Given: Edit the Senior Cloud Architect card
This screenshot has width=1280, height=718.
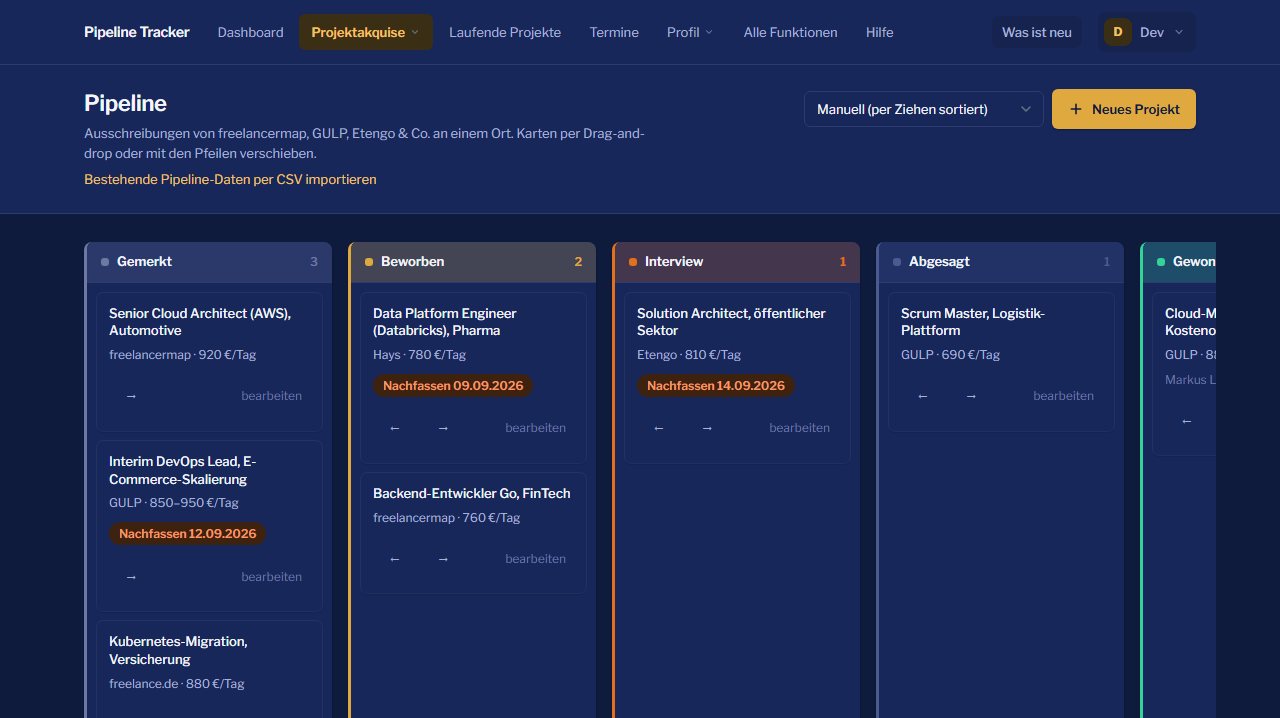Looking at the screenshot, I should [271, 396].
